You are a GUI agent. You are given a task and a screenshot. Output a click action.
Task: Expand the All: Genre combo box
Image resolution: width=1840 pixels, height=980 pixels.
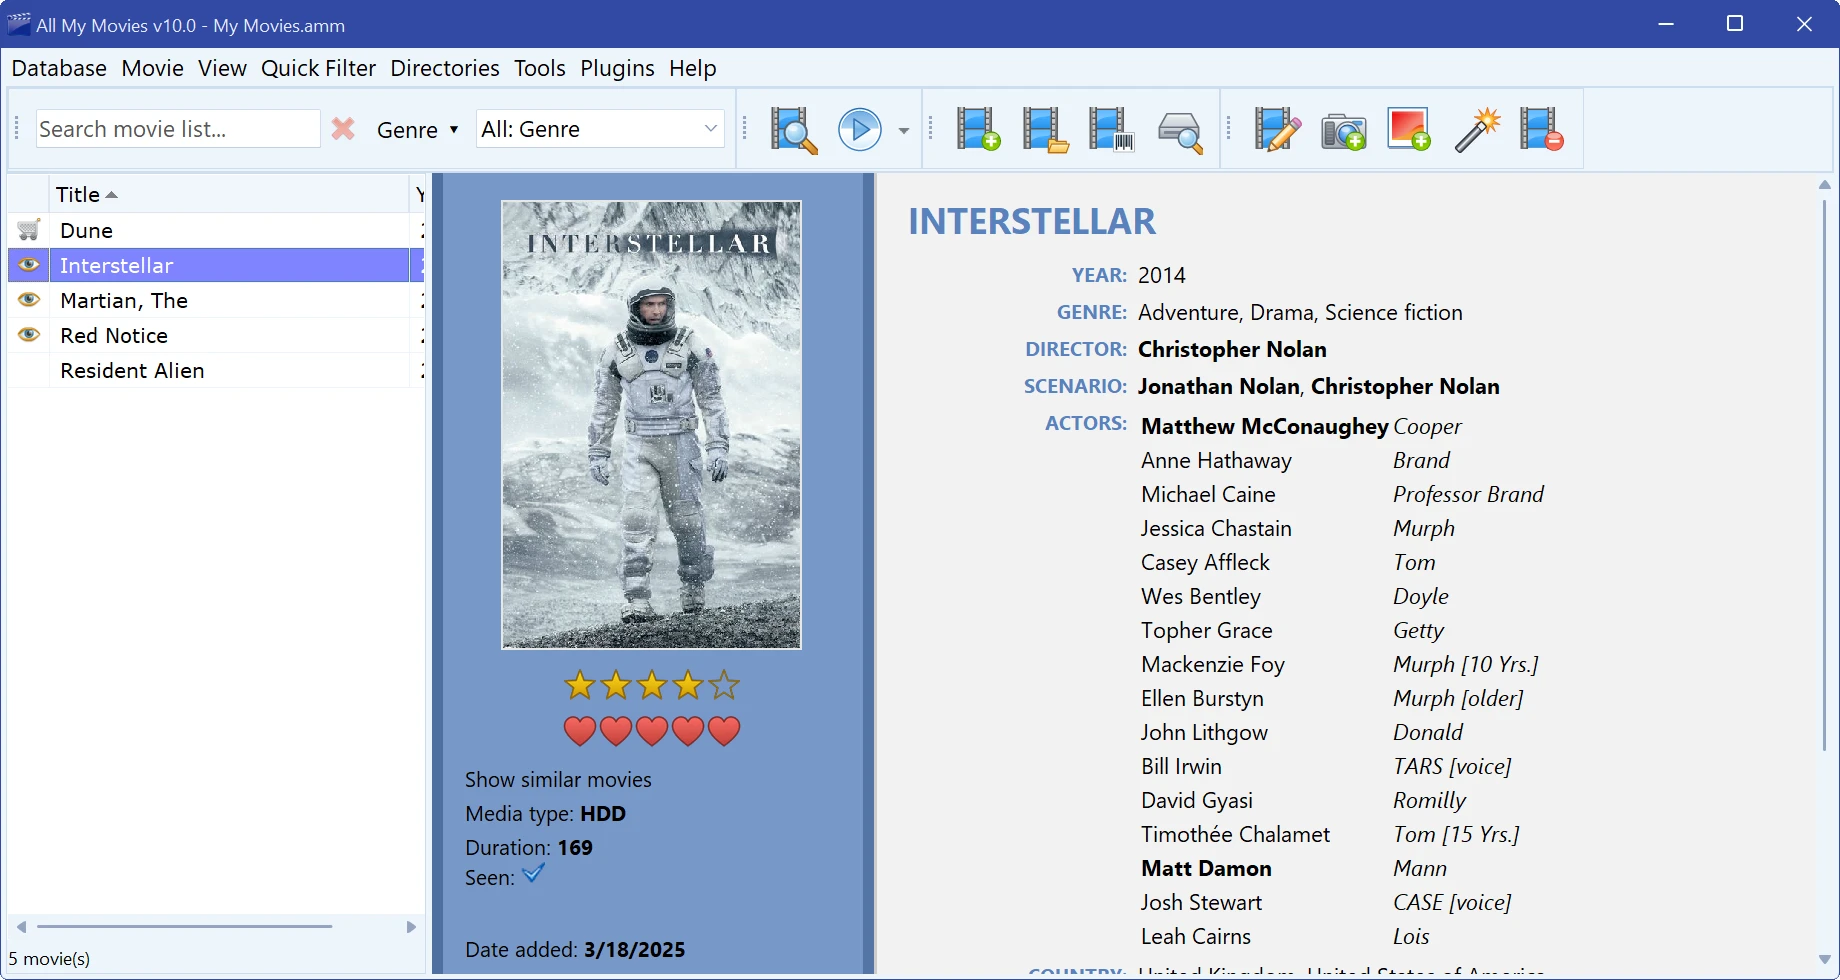pyautogui.click(x=600, y=129)
